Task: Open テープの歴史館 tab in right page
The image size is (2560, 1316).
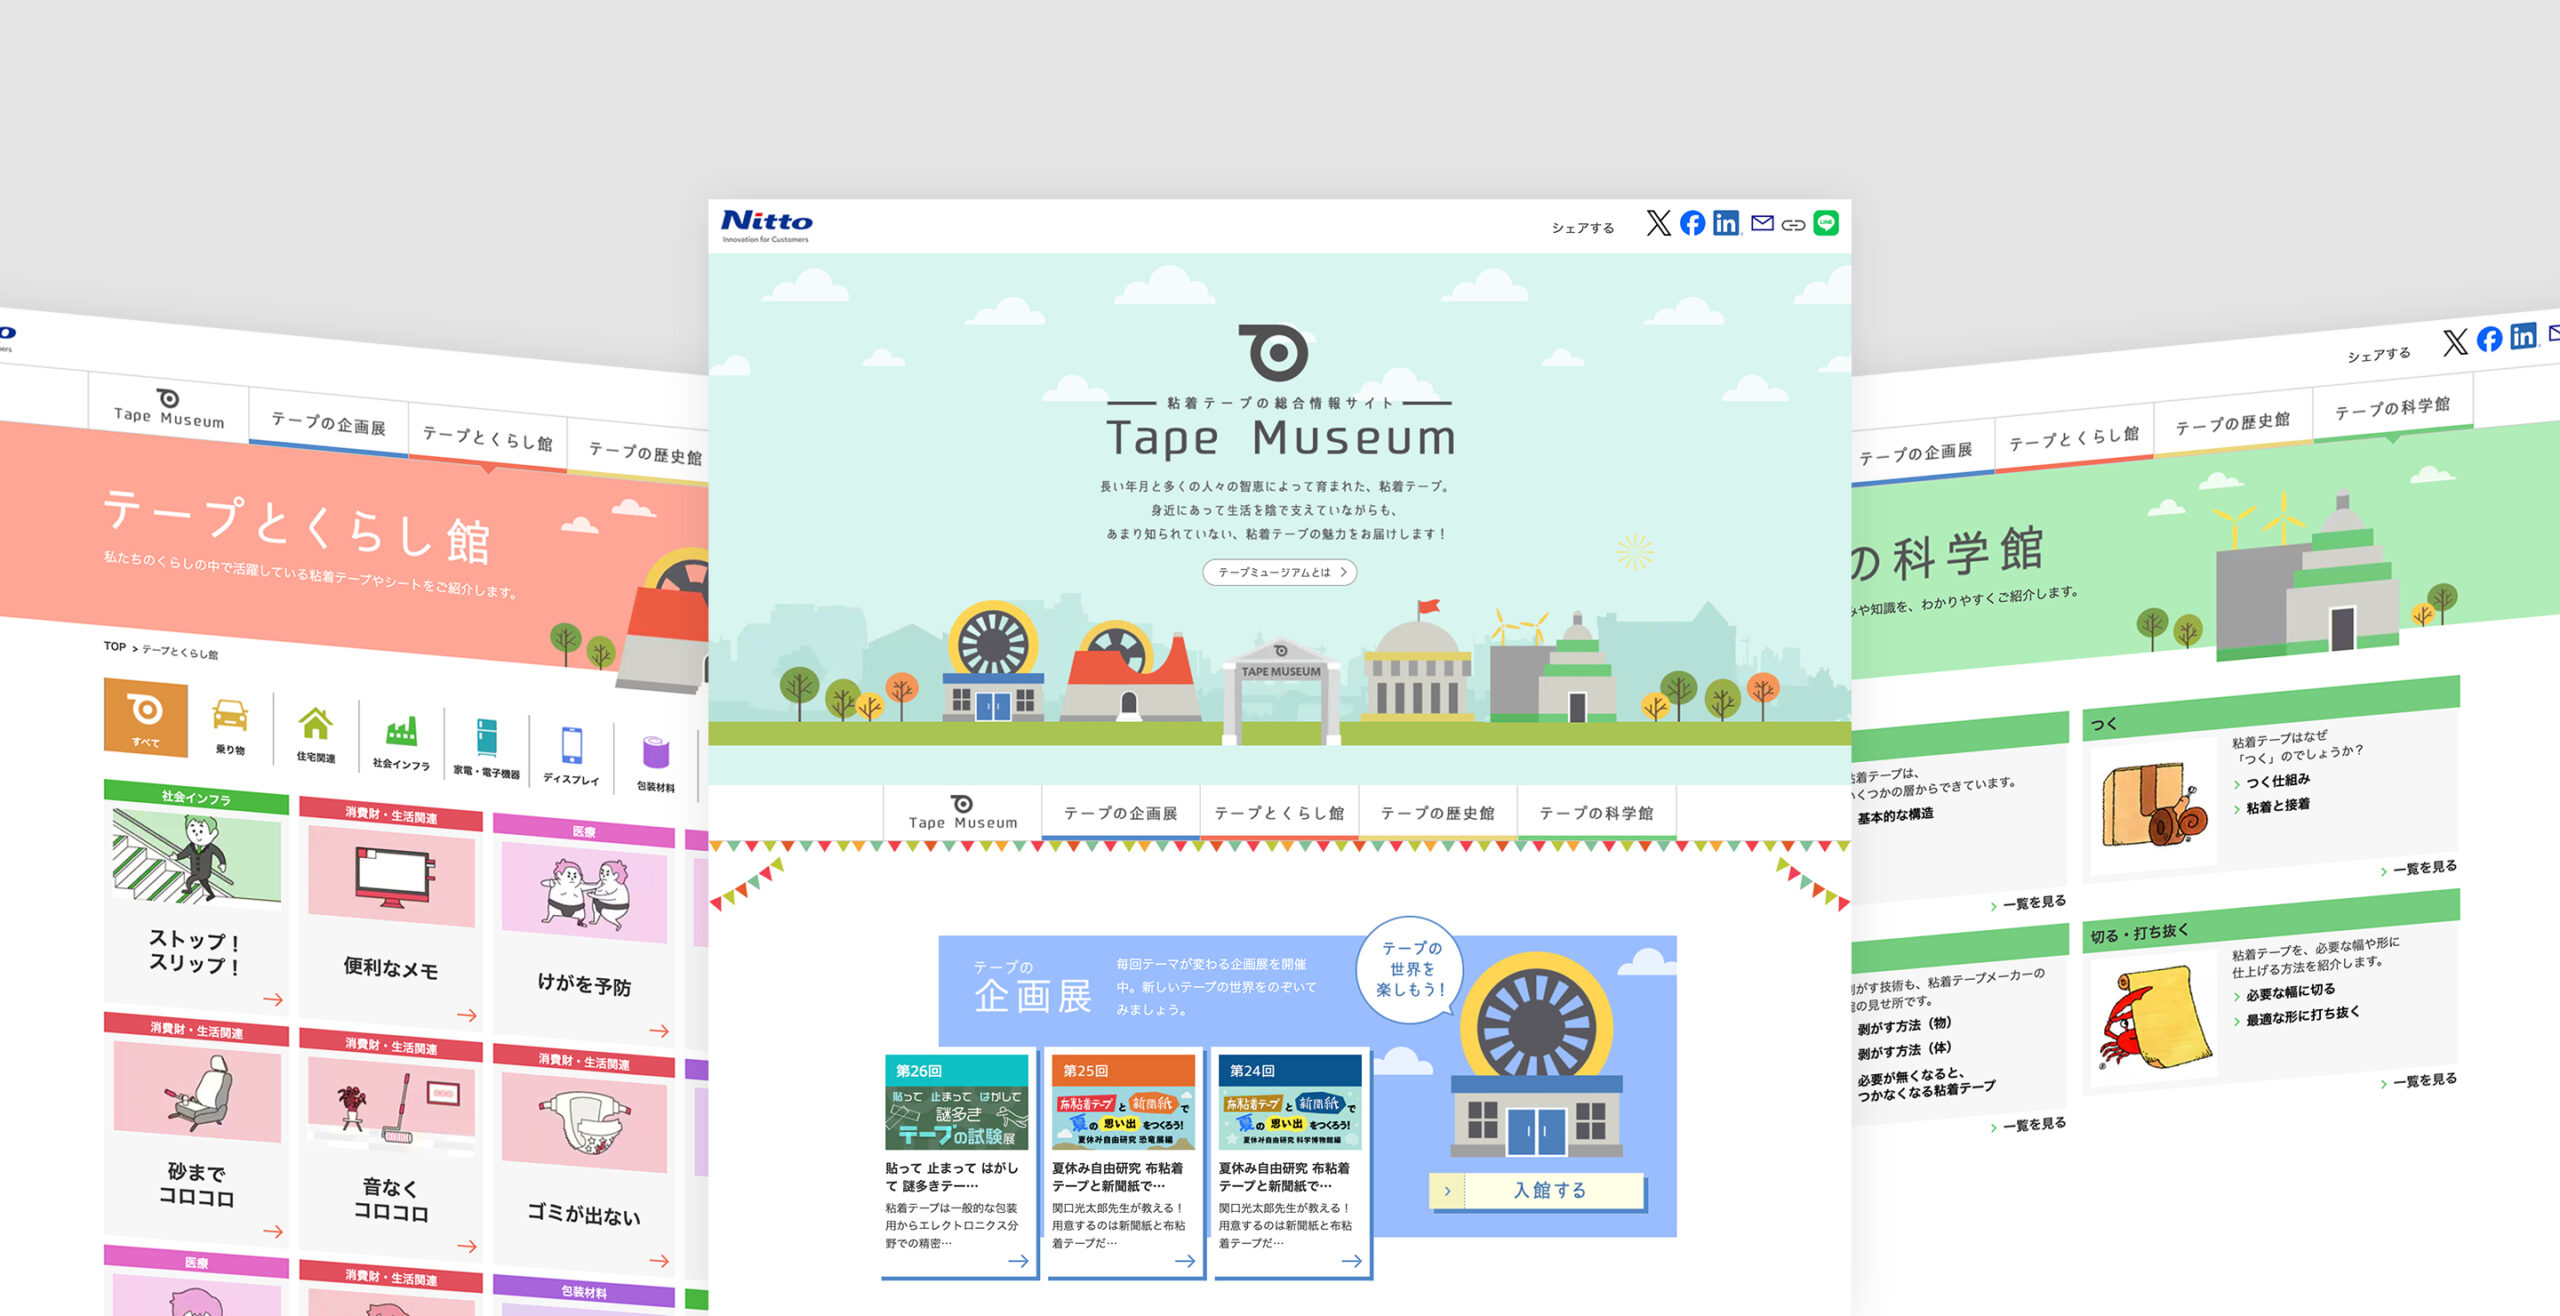Action: click(2232, 422)
